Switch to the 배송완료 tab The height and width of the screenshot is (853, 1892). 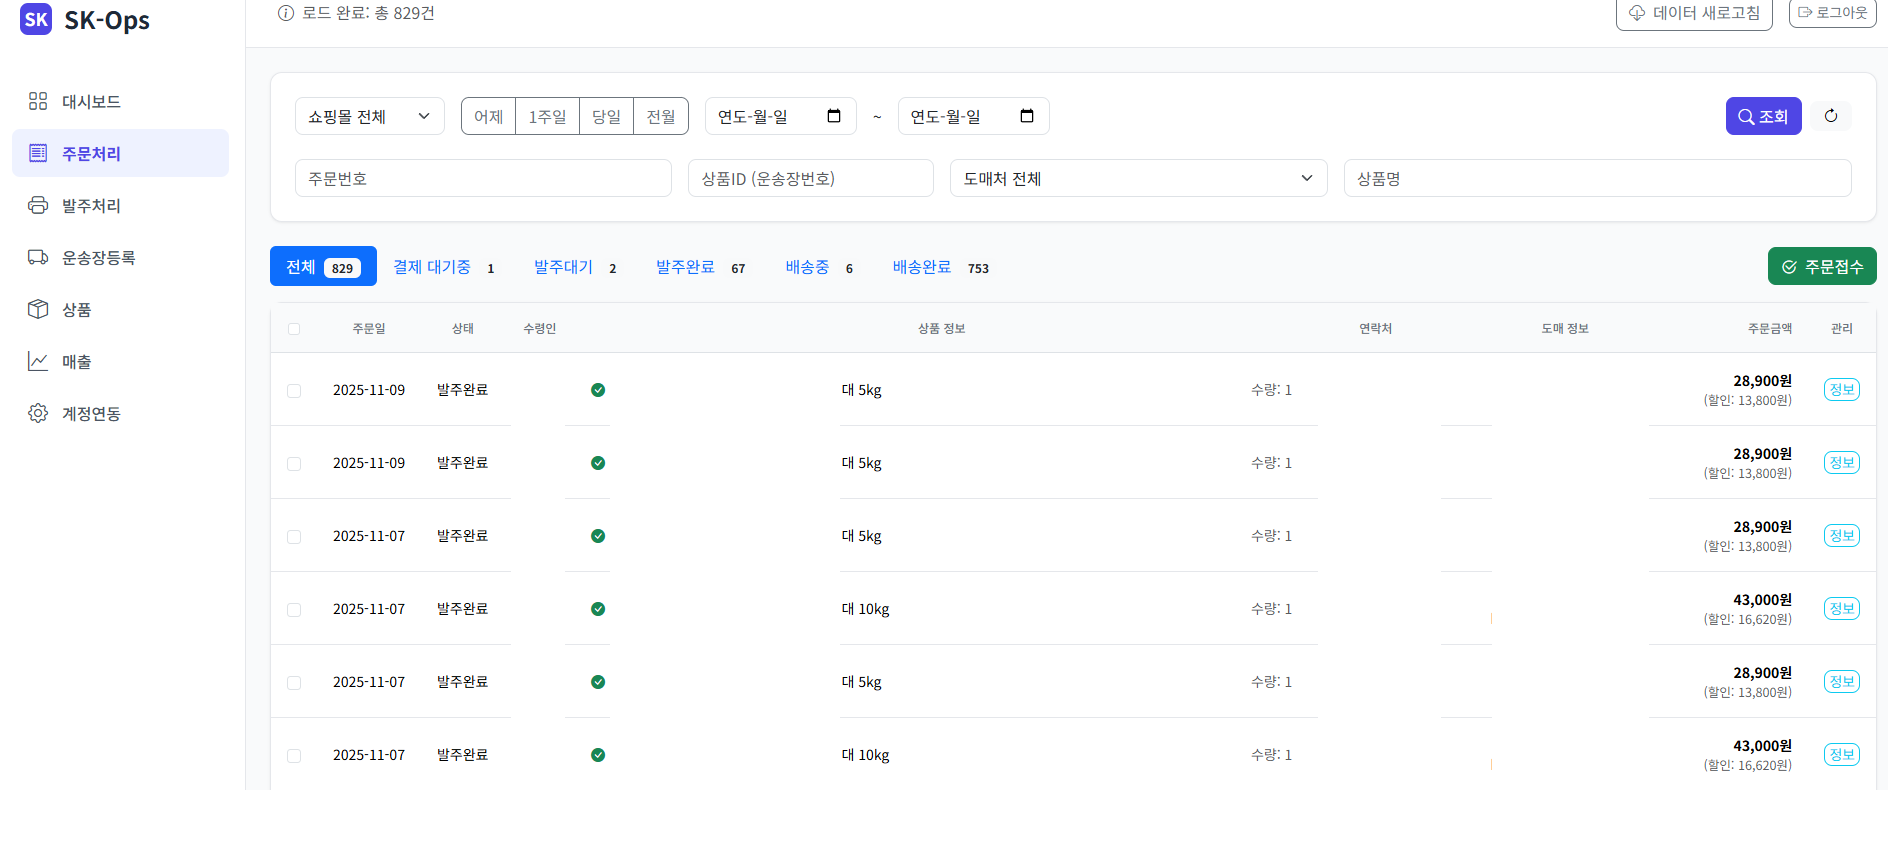coord(922,267)
